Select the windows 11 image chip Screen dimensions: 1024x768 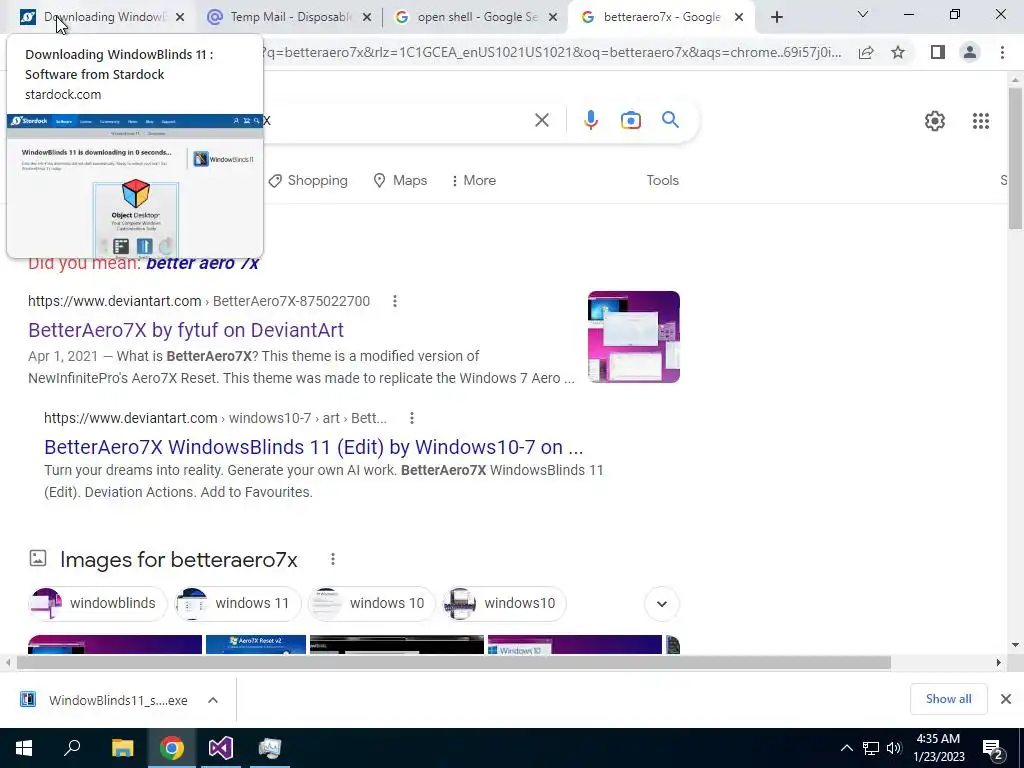click(x=238, y=603)
